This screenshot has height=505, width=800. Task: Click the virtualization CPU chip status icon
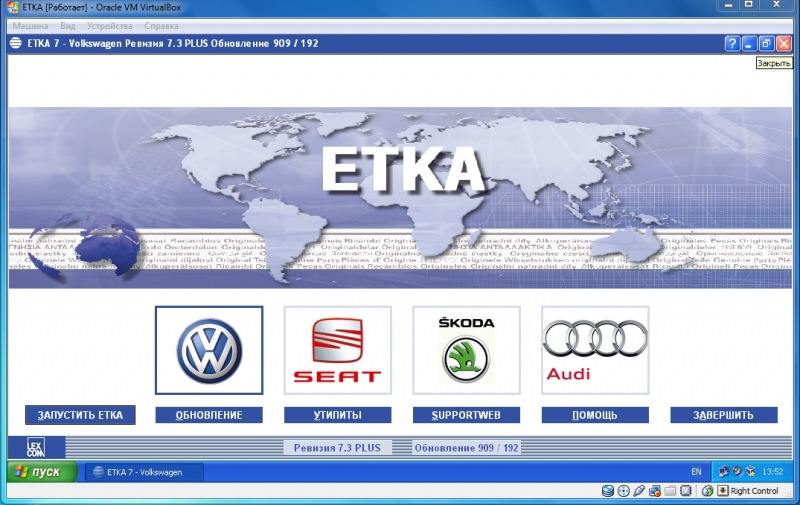coord(686,491)
